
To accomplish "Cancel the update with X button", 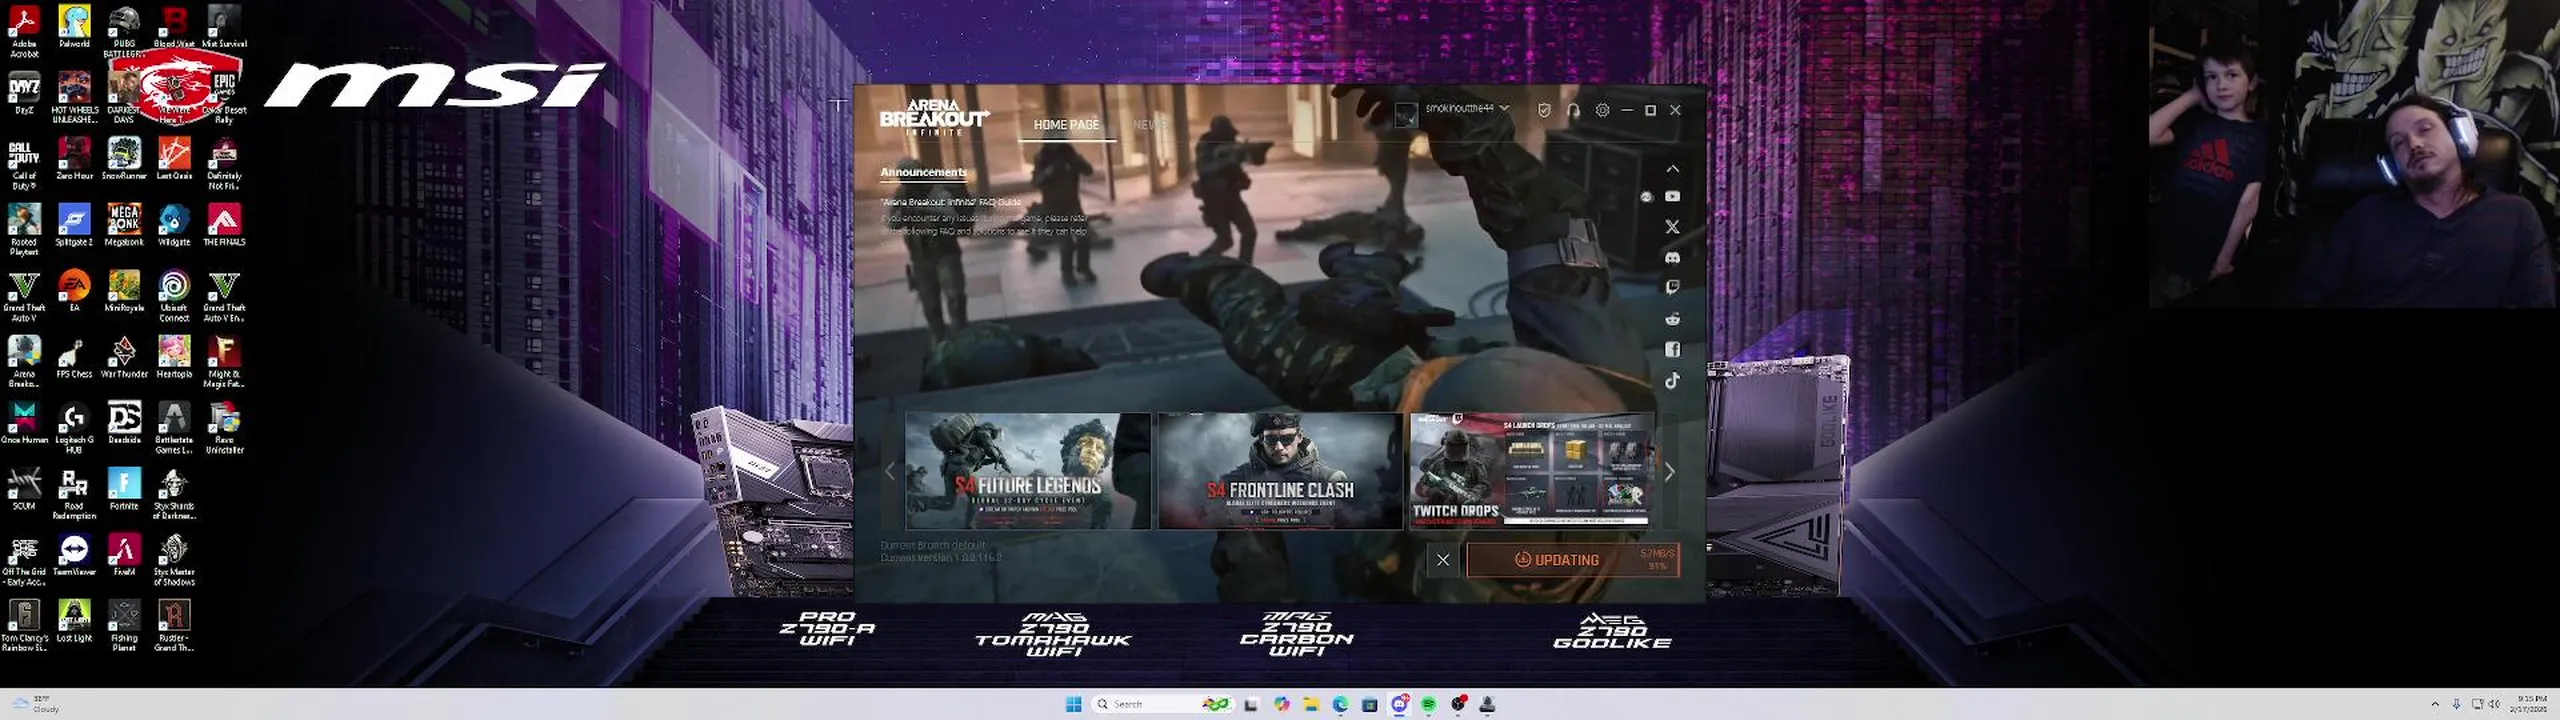I will (x=1443, y=560).
